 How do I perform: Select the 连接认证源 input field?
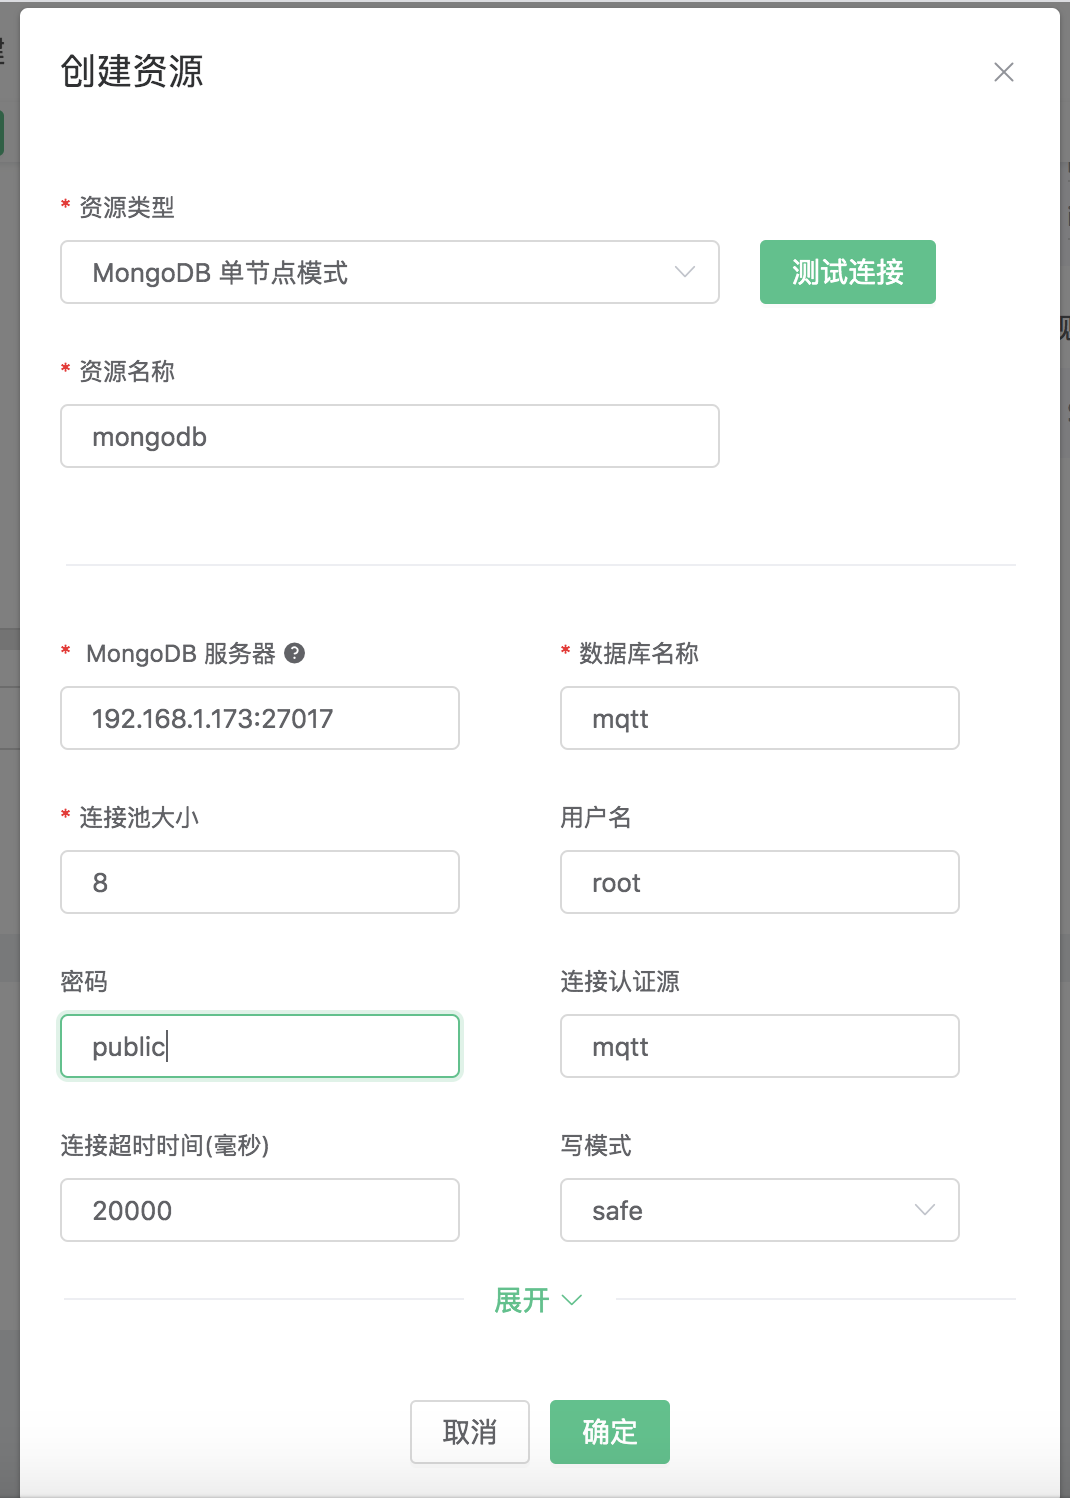click(x=760, y=1046)
